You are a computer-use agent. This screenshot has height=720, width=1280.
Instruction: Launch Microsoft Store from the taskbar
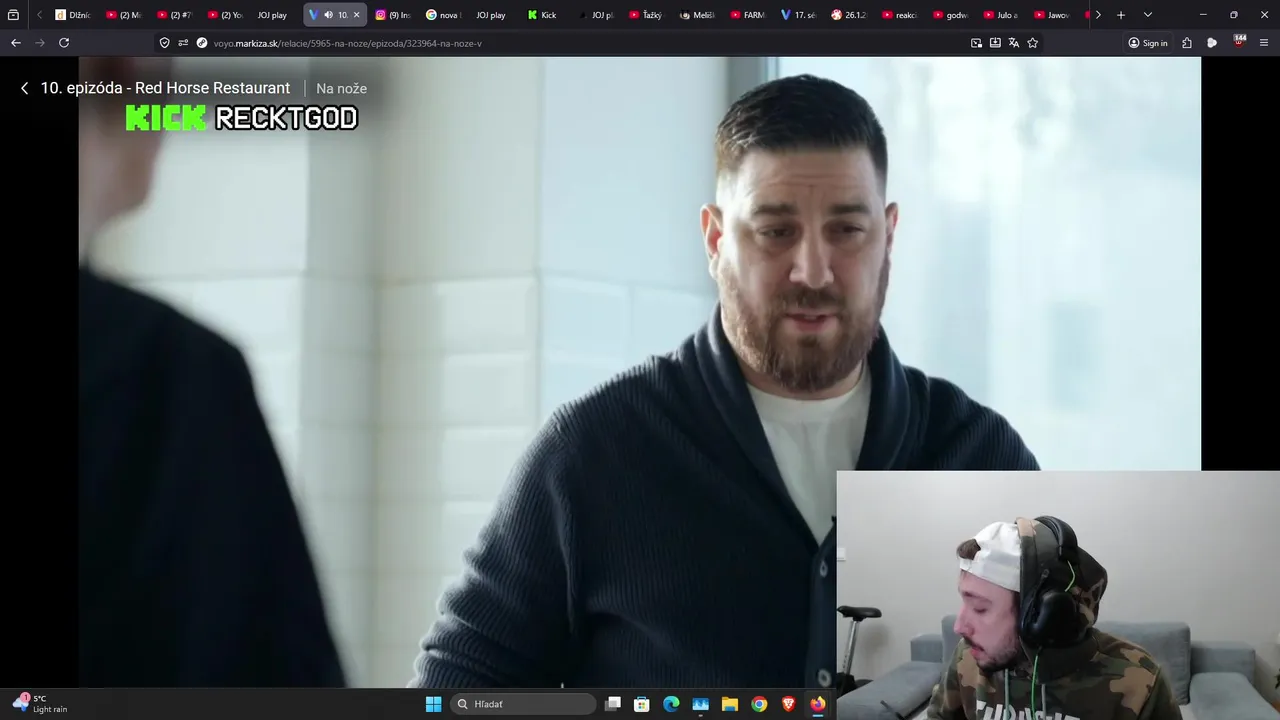tap(642, 704)
